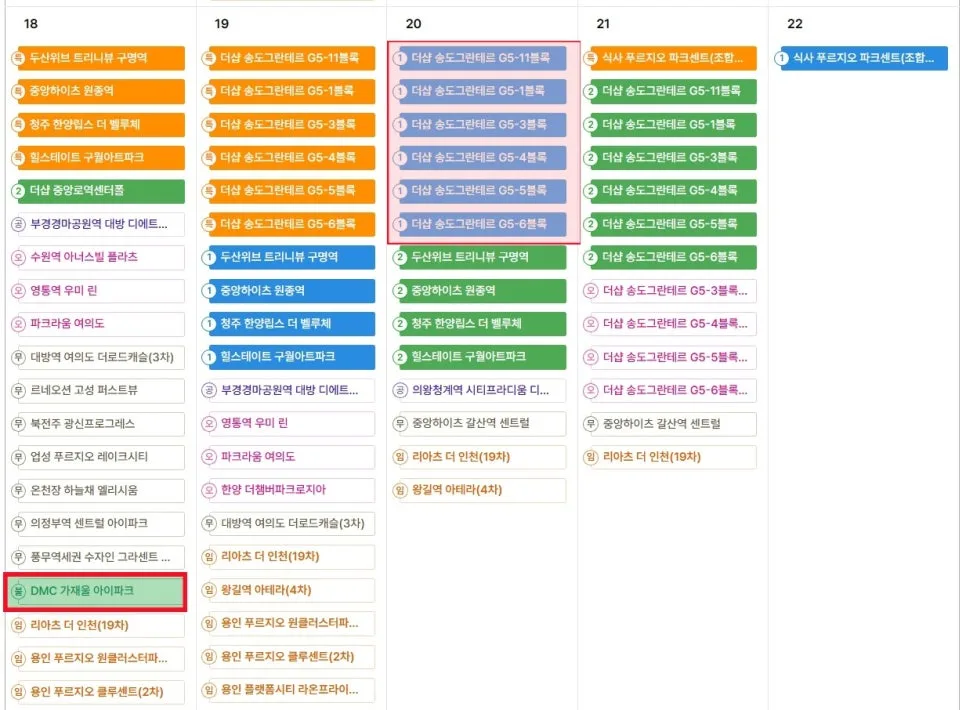Screen dimensions: 966x710
Task: Open 왕길역 아테라(4차) on day 20
Action: (x=479, y=490)
